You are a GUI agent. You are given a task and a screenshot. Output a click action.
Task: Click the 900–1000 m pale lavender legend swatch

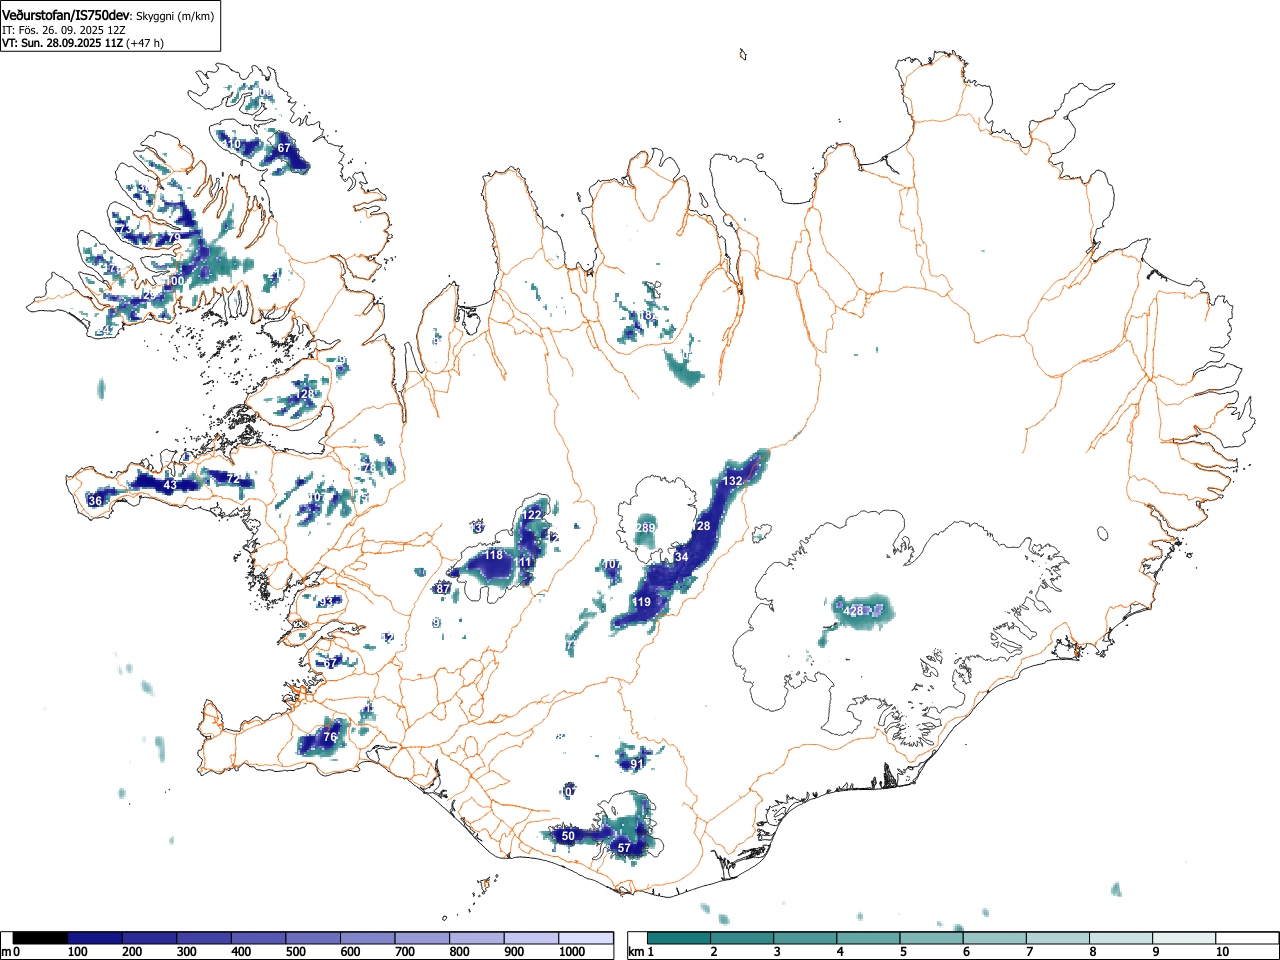(532, 938)
